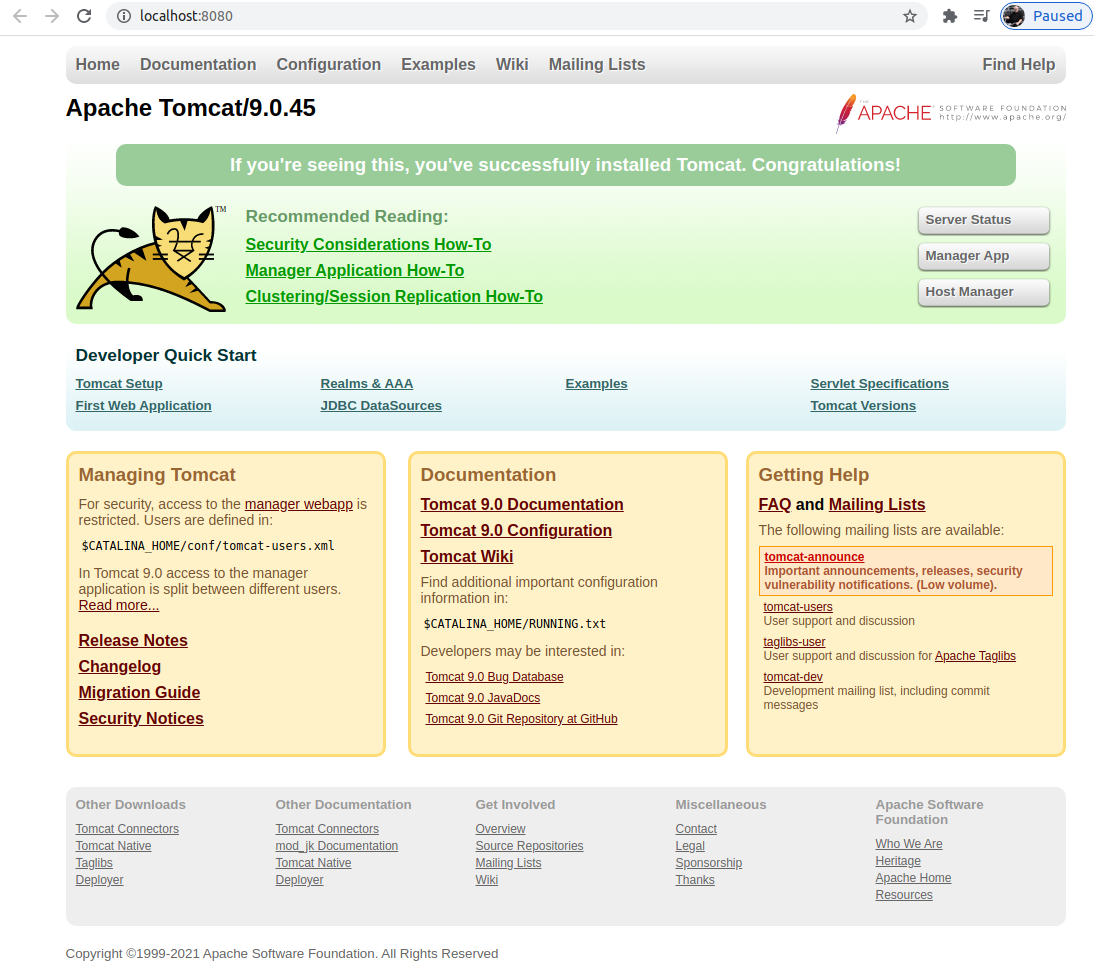Open Taglibs link under Other Downloads
Viewport: 1094px width, 969px height.
pyautogui.click(x=93, y=864)
